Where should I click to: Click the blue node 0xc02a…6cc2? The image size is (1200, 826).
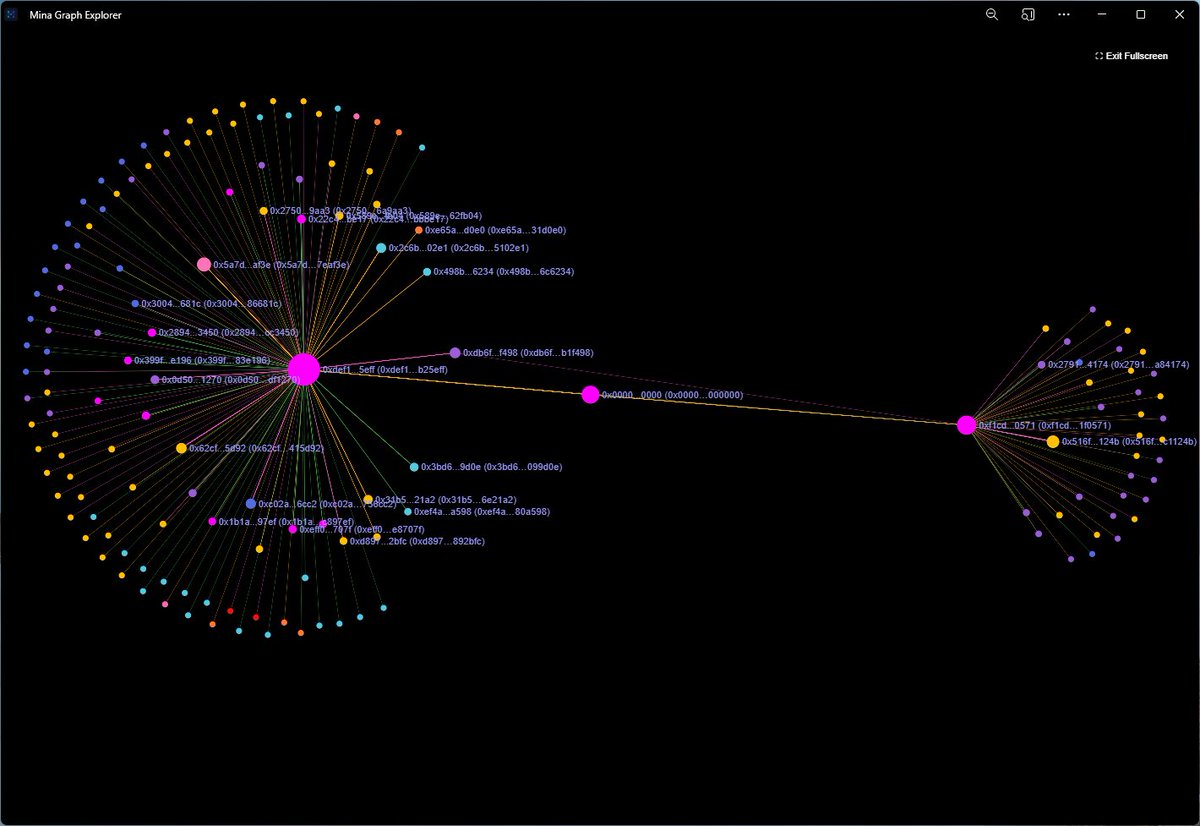[x=251, y=504]
